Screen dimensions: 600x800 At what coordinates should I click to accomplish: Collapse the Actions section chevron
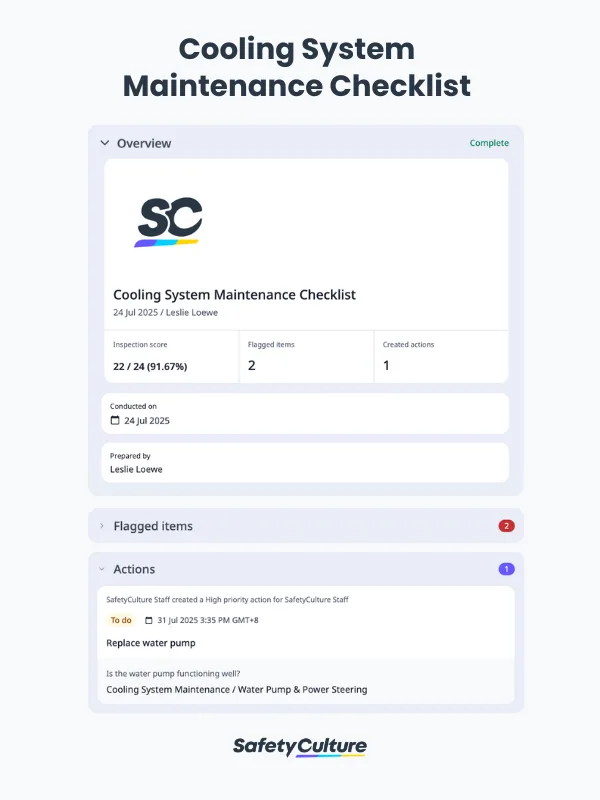pos(102,569)
